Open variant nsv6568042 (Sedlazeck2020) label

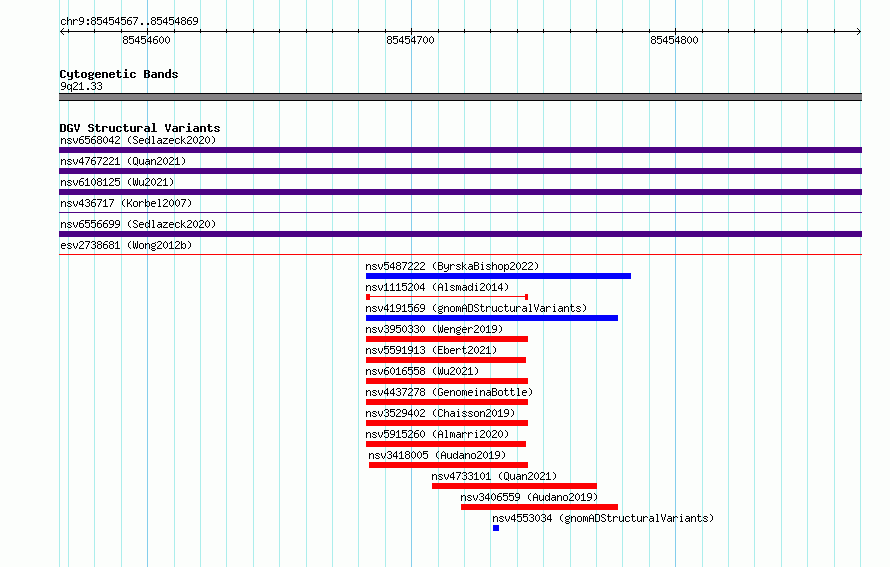[138, 140]
